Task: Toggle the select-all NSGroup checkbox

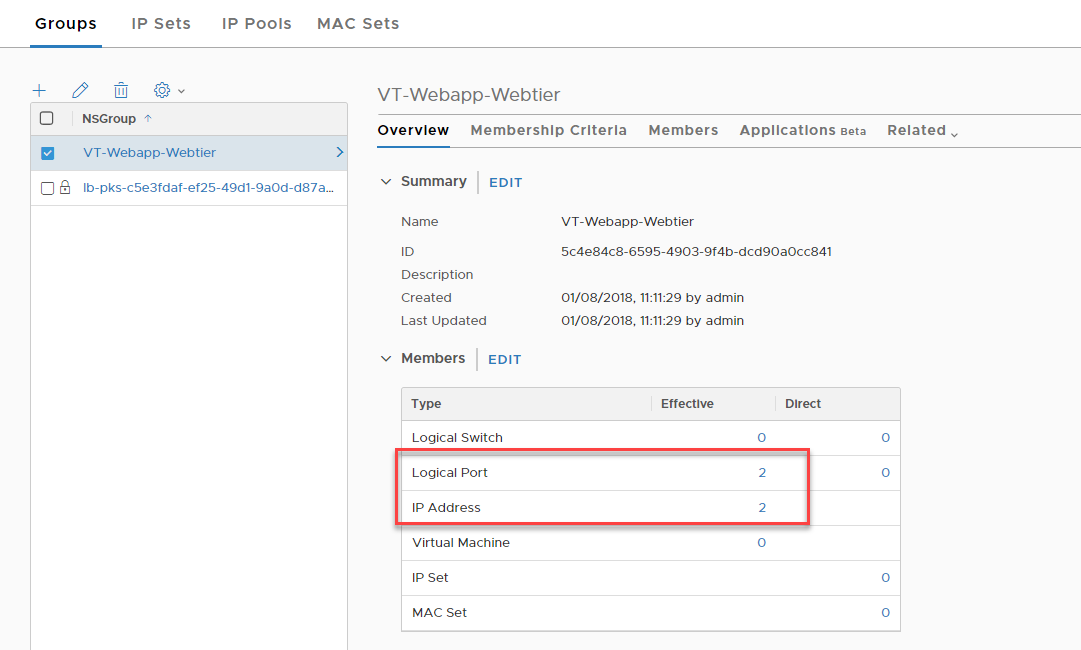Action: click(x=47, y=118)
